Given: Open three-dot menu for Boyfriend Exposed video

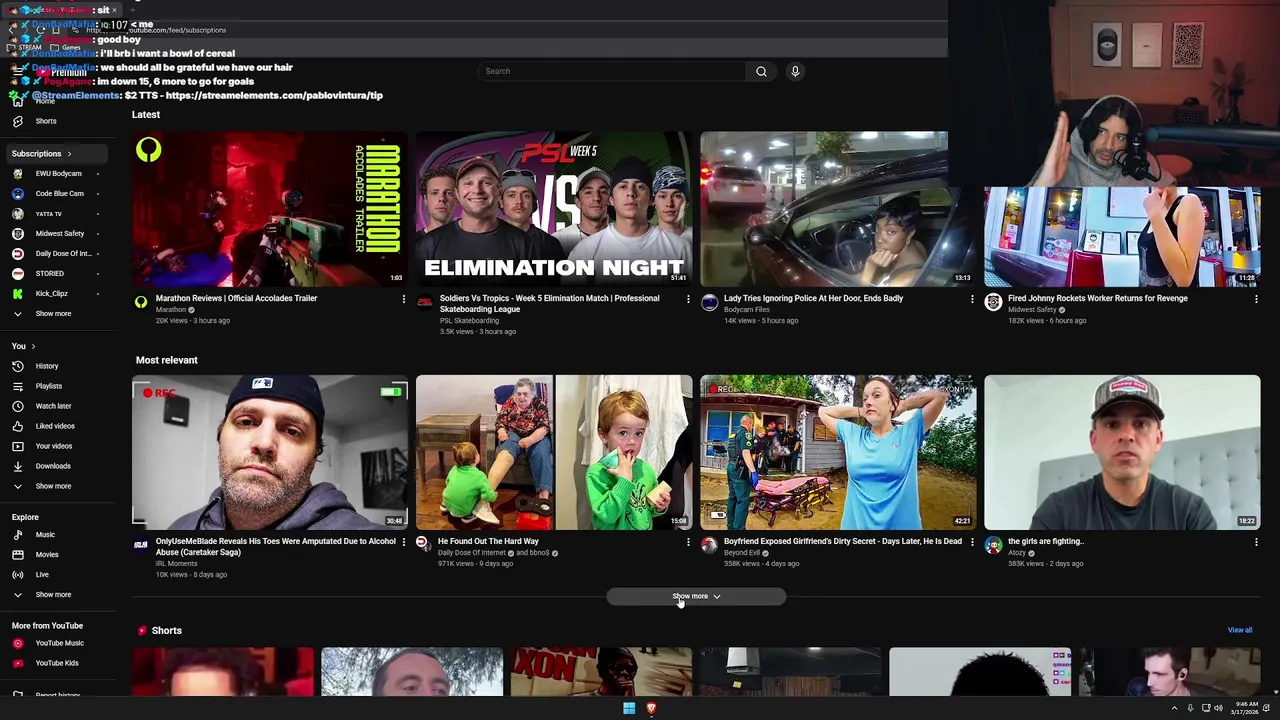Looking at the screenshot, I should click(972, 542).
